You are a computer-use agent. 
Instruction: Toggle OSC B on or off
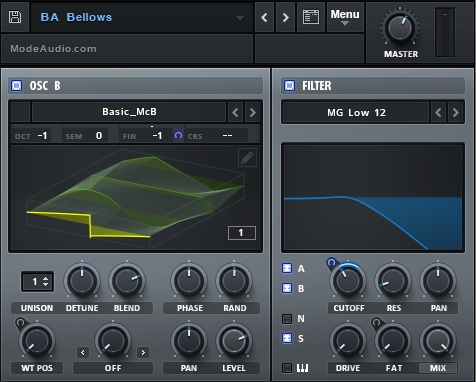point(16,86)
